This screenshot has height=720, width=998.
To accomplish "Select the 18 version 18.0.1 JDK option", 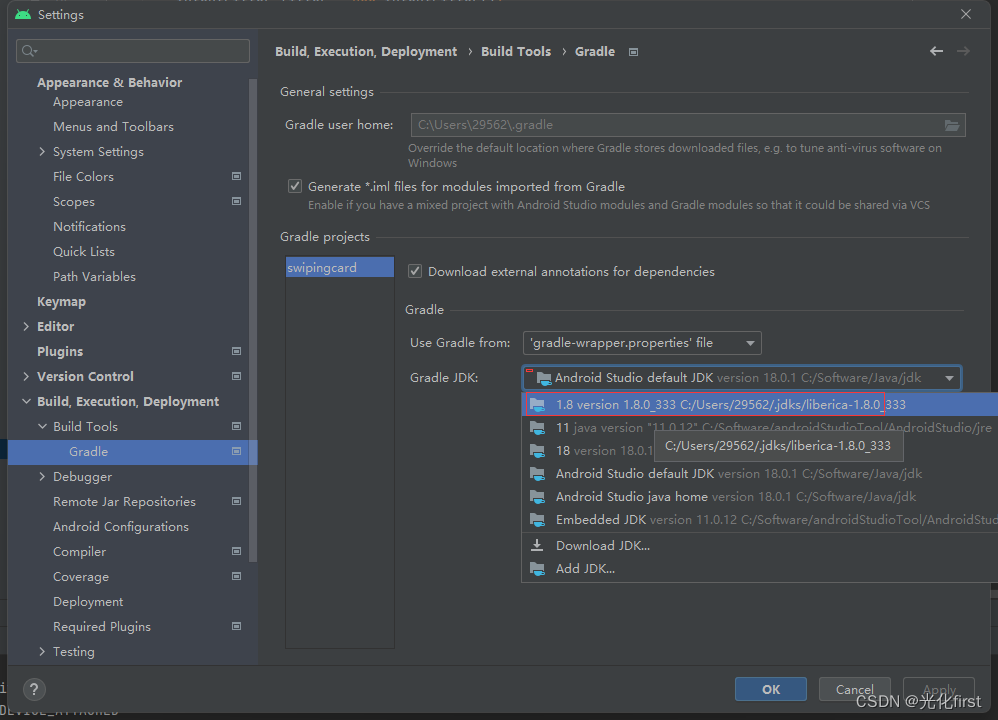I will (x=587, y=451).
